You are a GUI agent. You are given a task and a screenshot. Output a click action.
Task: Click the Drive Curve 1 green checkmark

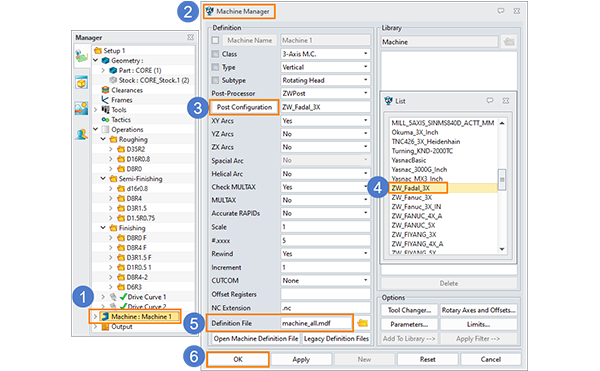tap(123, 297)
